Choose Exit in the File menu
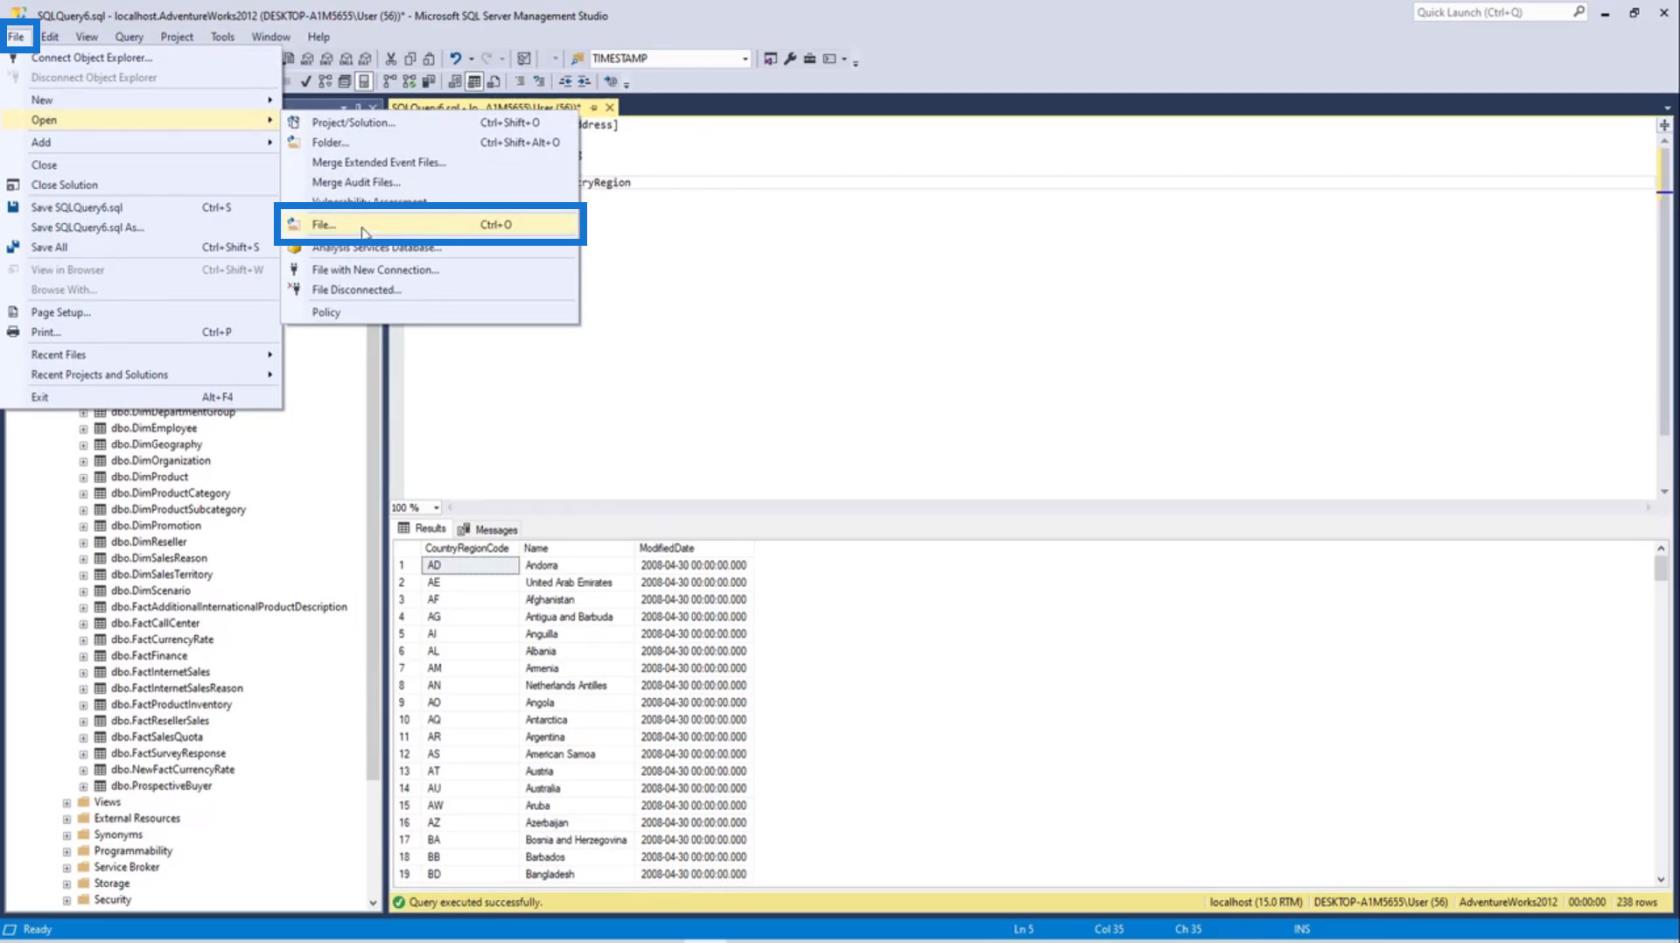This screenshot has width=1680, height=943. (x=142, y=398)
